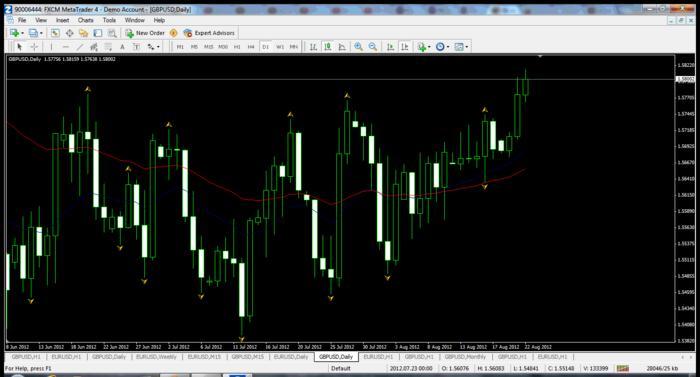
Task: Click the chart shift triangle marker
Action: (540, 56)
